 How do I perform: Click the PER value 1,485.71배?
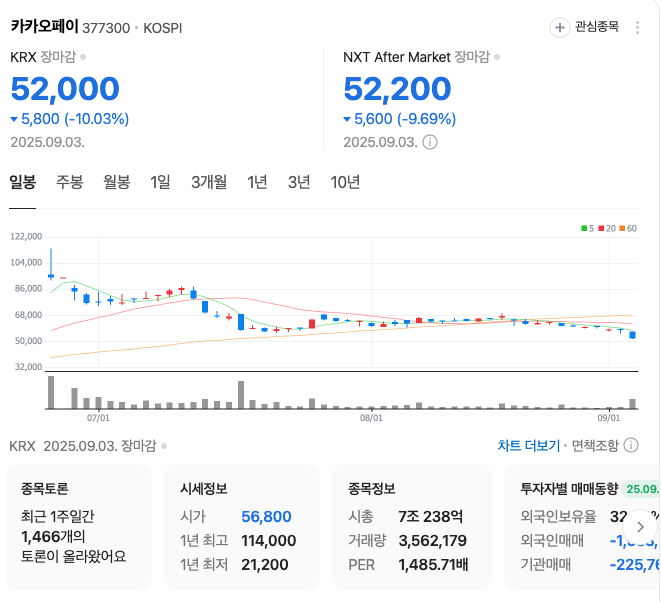click(x=433, y=564)
